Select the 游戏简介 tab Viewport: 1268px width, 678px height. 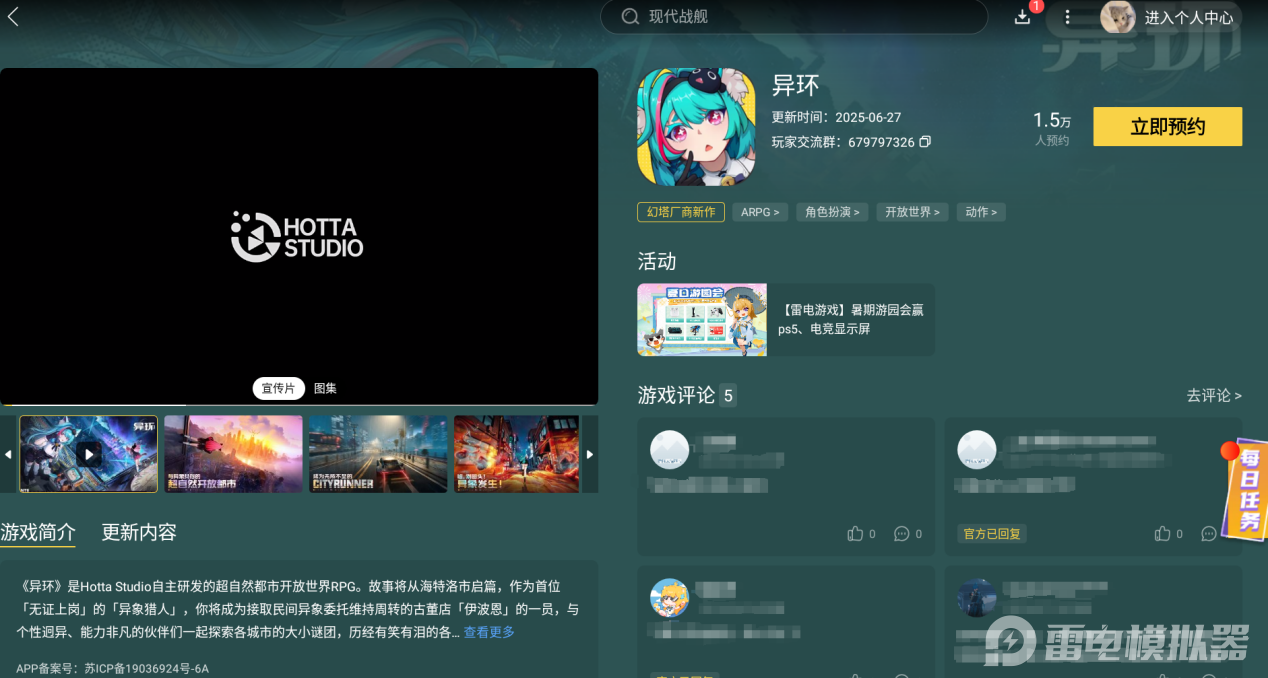coord(38,532)
